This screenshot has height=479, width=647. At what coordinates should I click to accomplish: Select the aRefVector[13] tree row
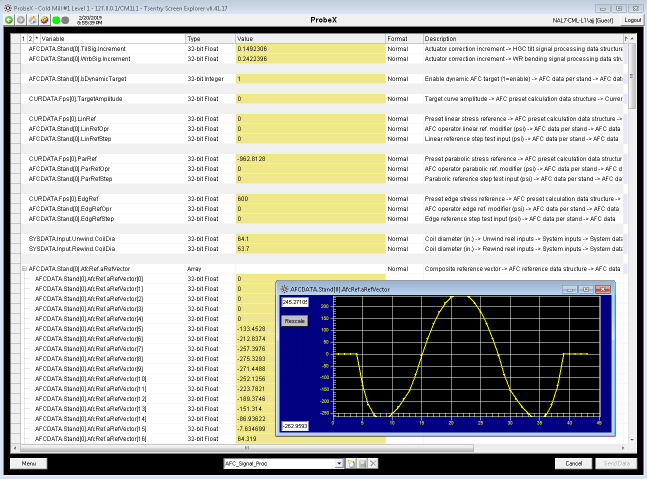click(90, 409)
